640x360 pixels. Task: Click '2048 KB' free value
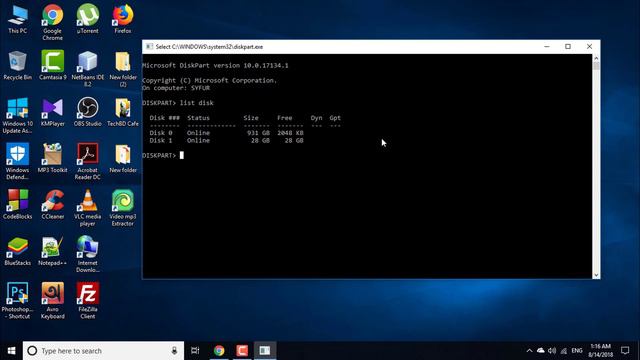click(290, 133)
